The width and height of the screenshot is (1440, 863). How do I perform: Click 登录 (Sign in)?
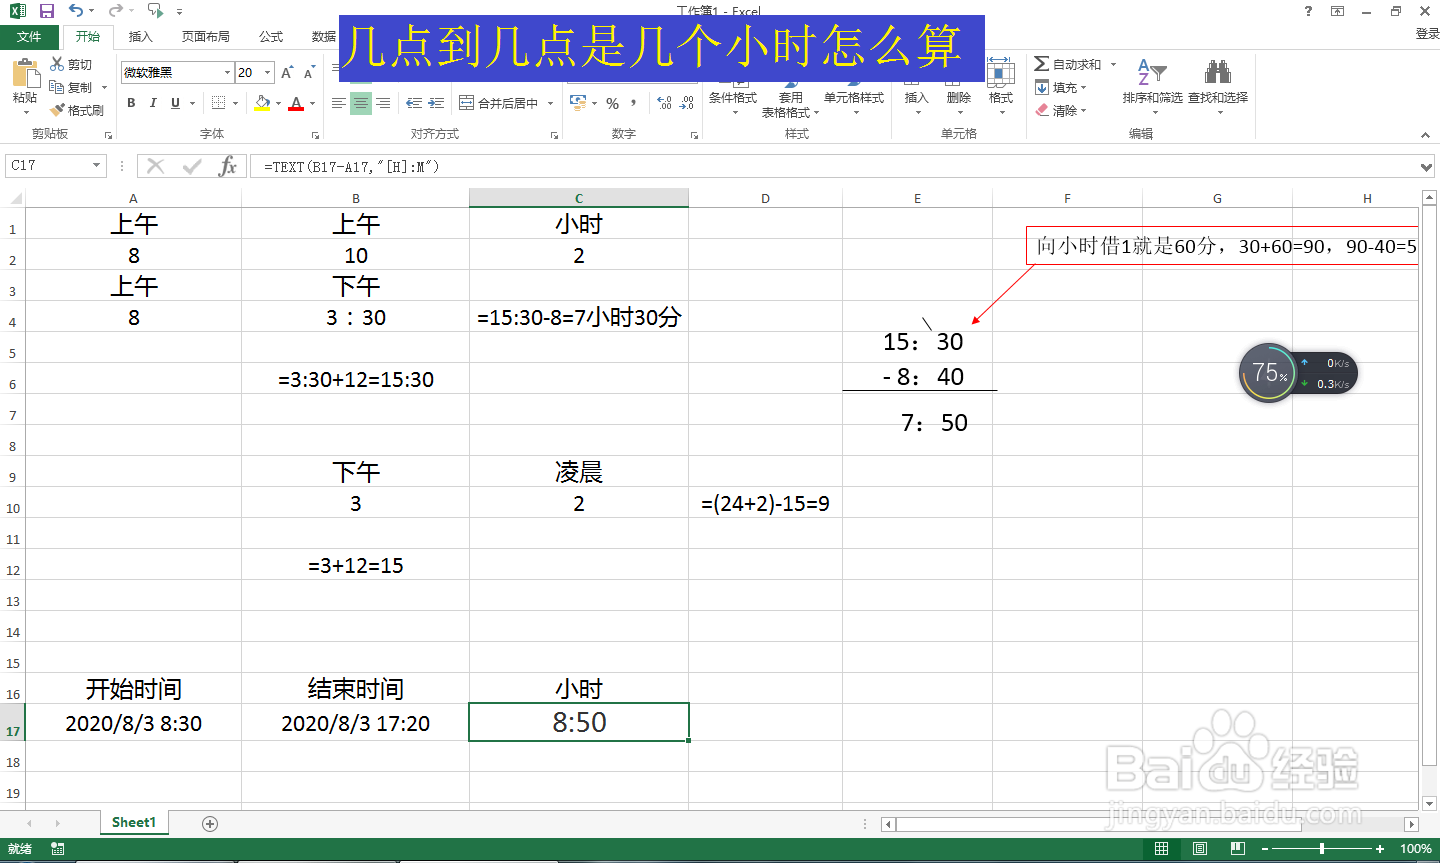(1427, 34)
